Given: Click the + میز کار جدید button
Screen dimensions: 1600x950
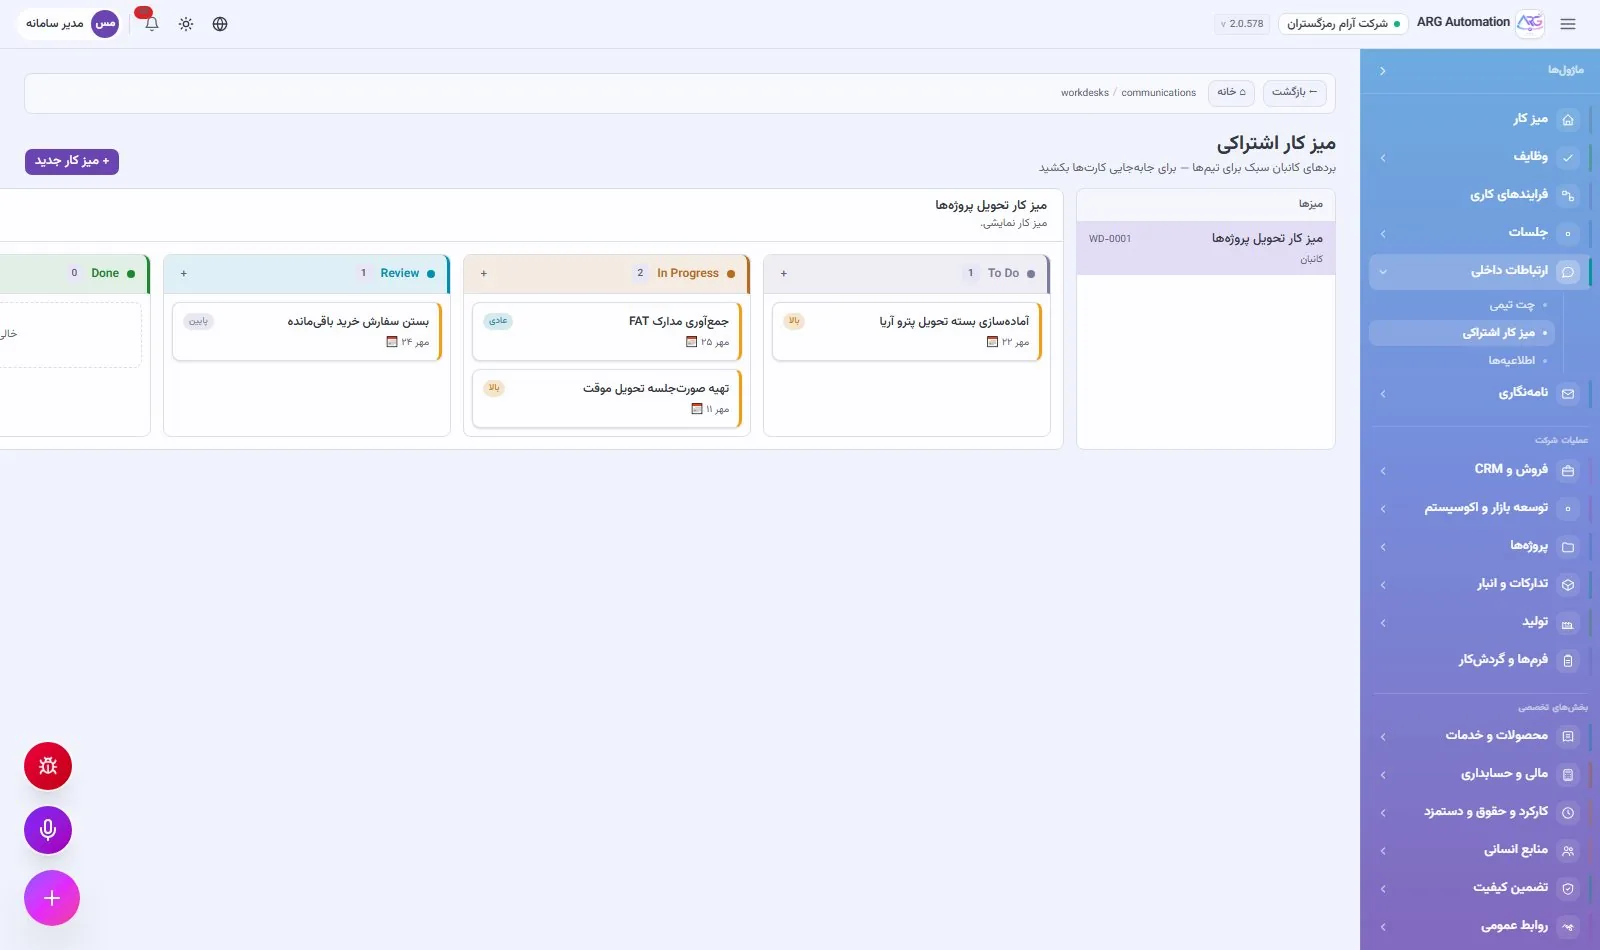Looking at the screenshot, I should 72,161.
